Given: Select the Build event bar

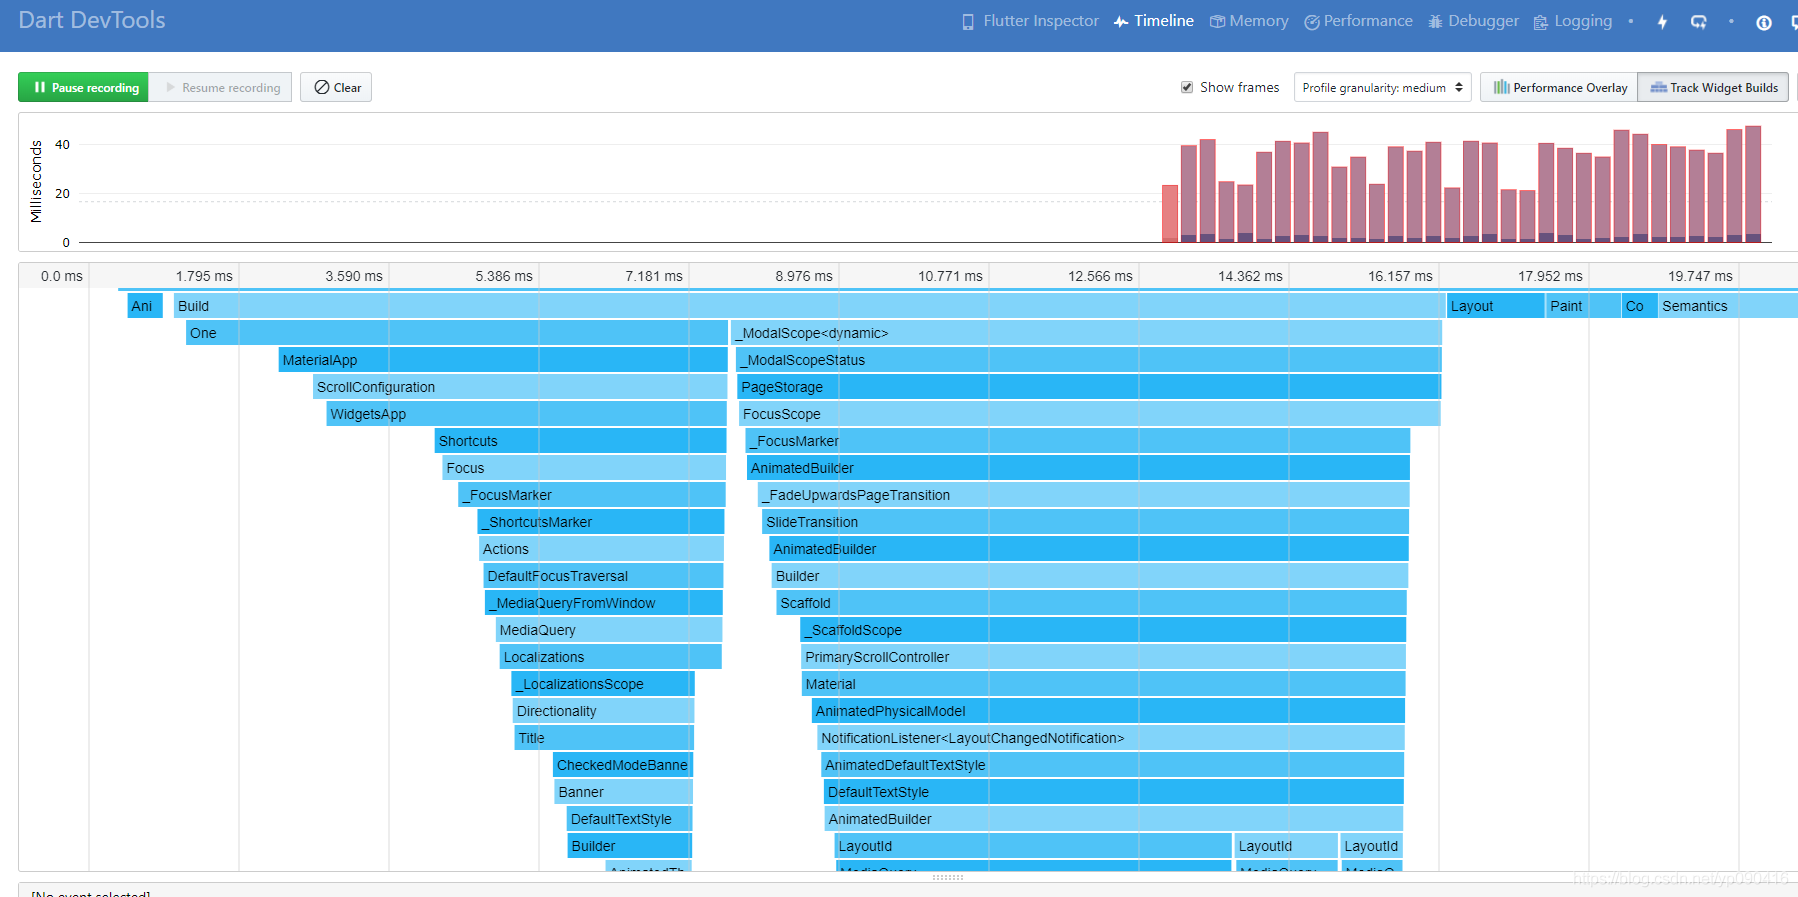Looking at the screenshot, I should tap(808, 306).
